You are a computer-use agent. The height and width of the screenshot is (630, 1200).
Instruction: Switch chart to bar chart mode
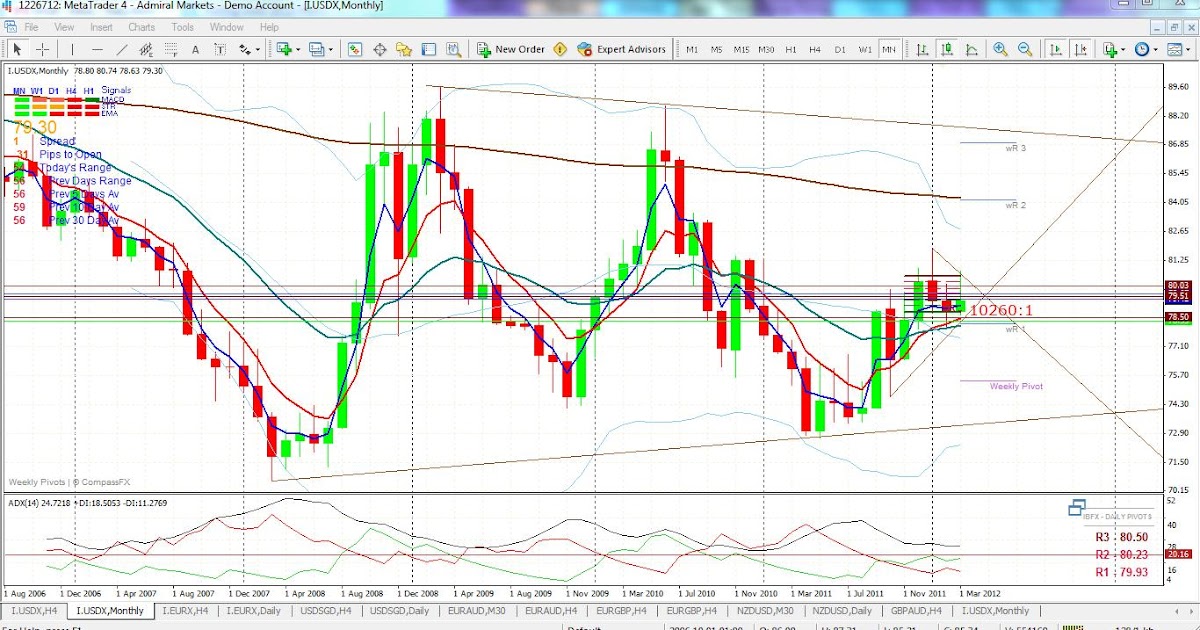point(922,49)
